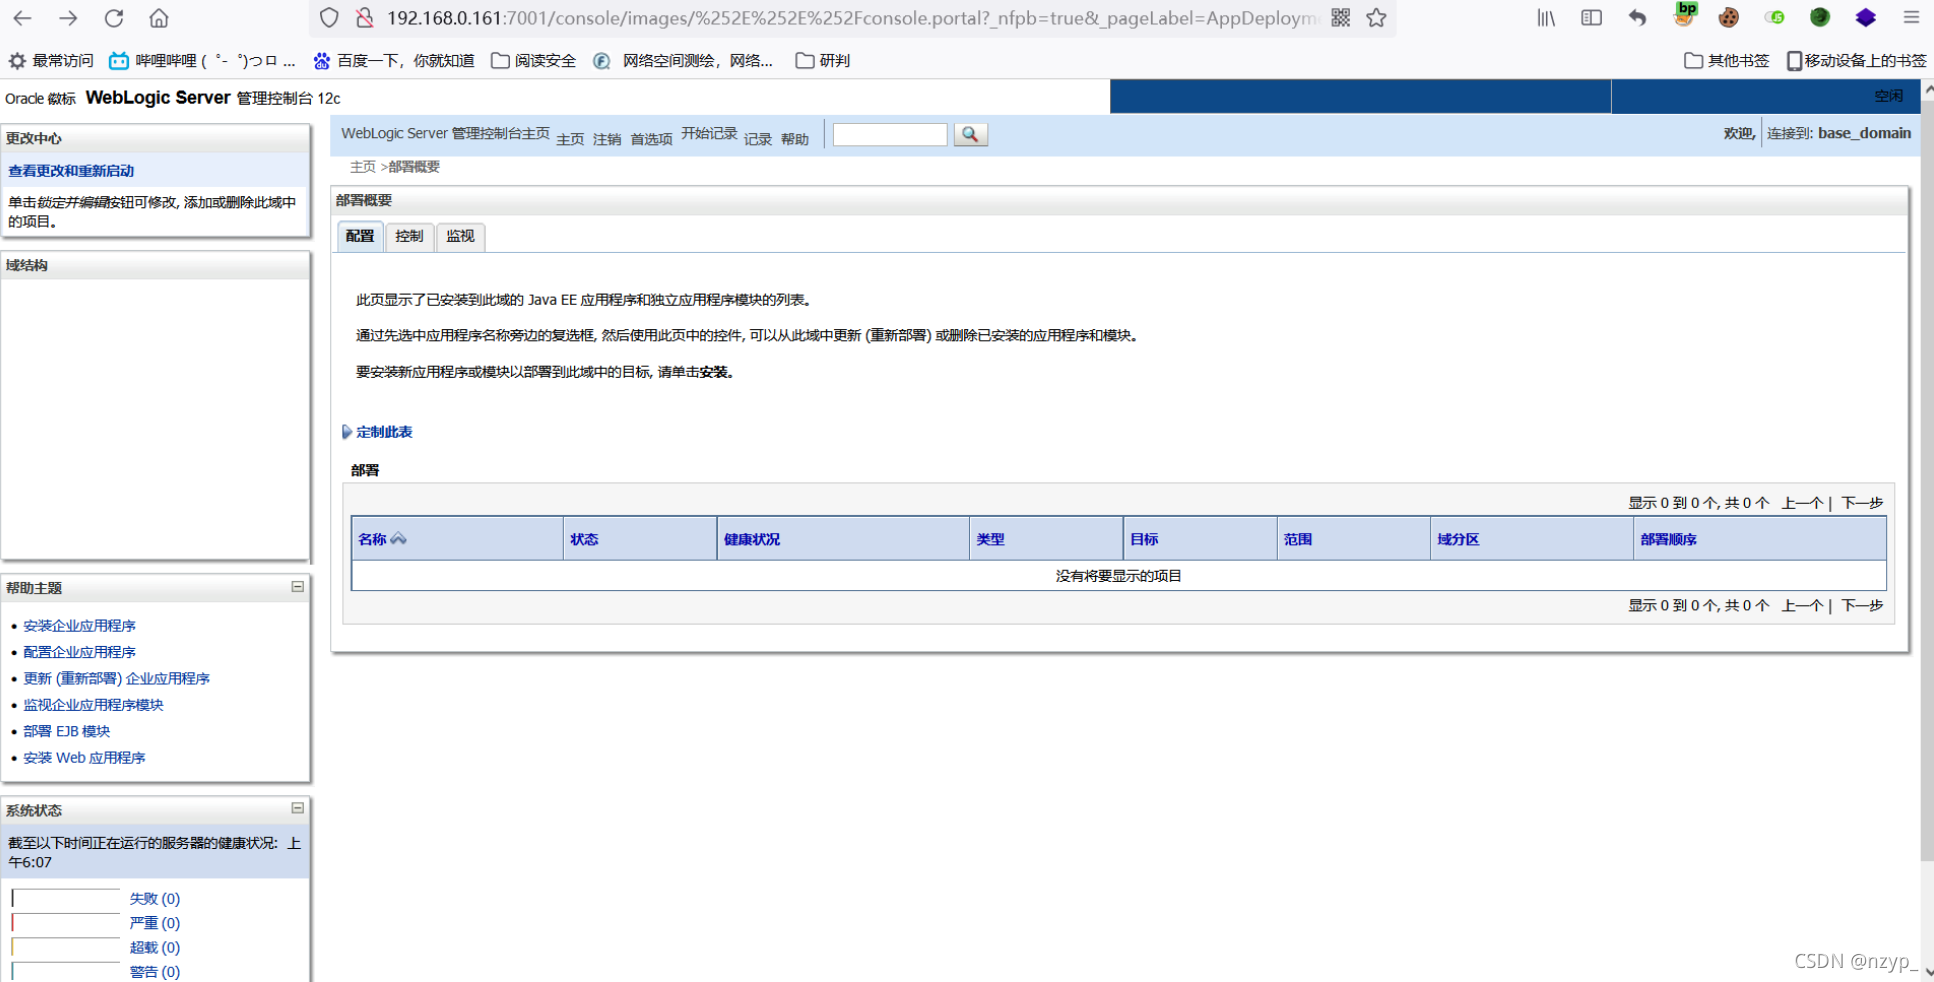
Task: Click 上一个 above the table
Action: click(1802, 503)
